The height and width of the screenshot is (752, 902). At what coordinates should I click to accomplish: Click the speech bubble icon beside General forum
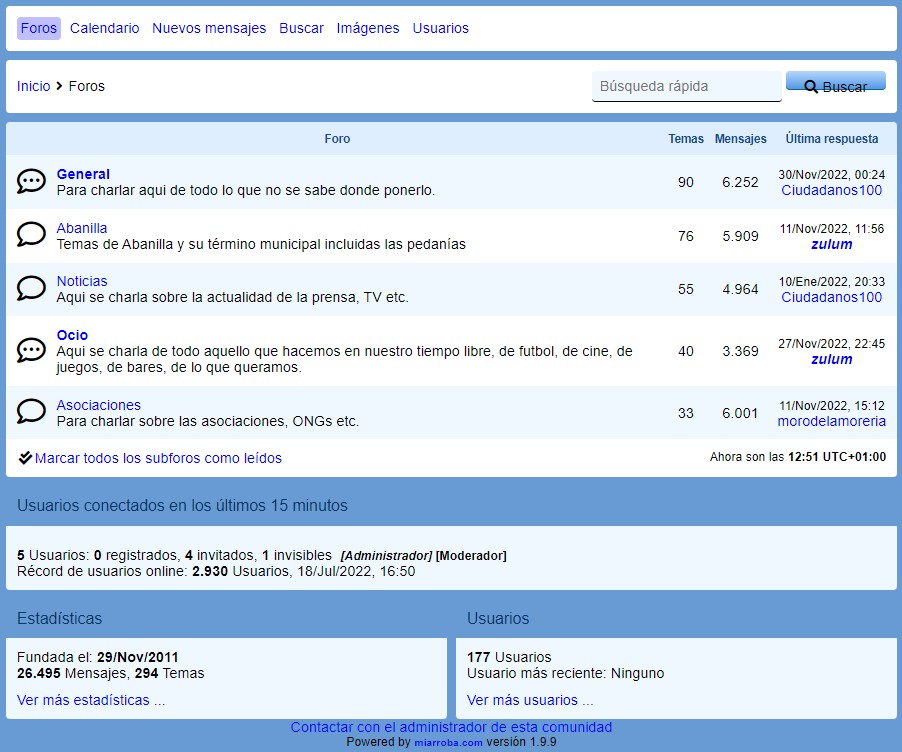tap(31, 181)
